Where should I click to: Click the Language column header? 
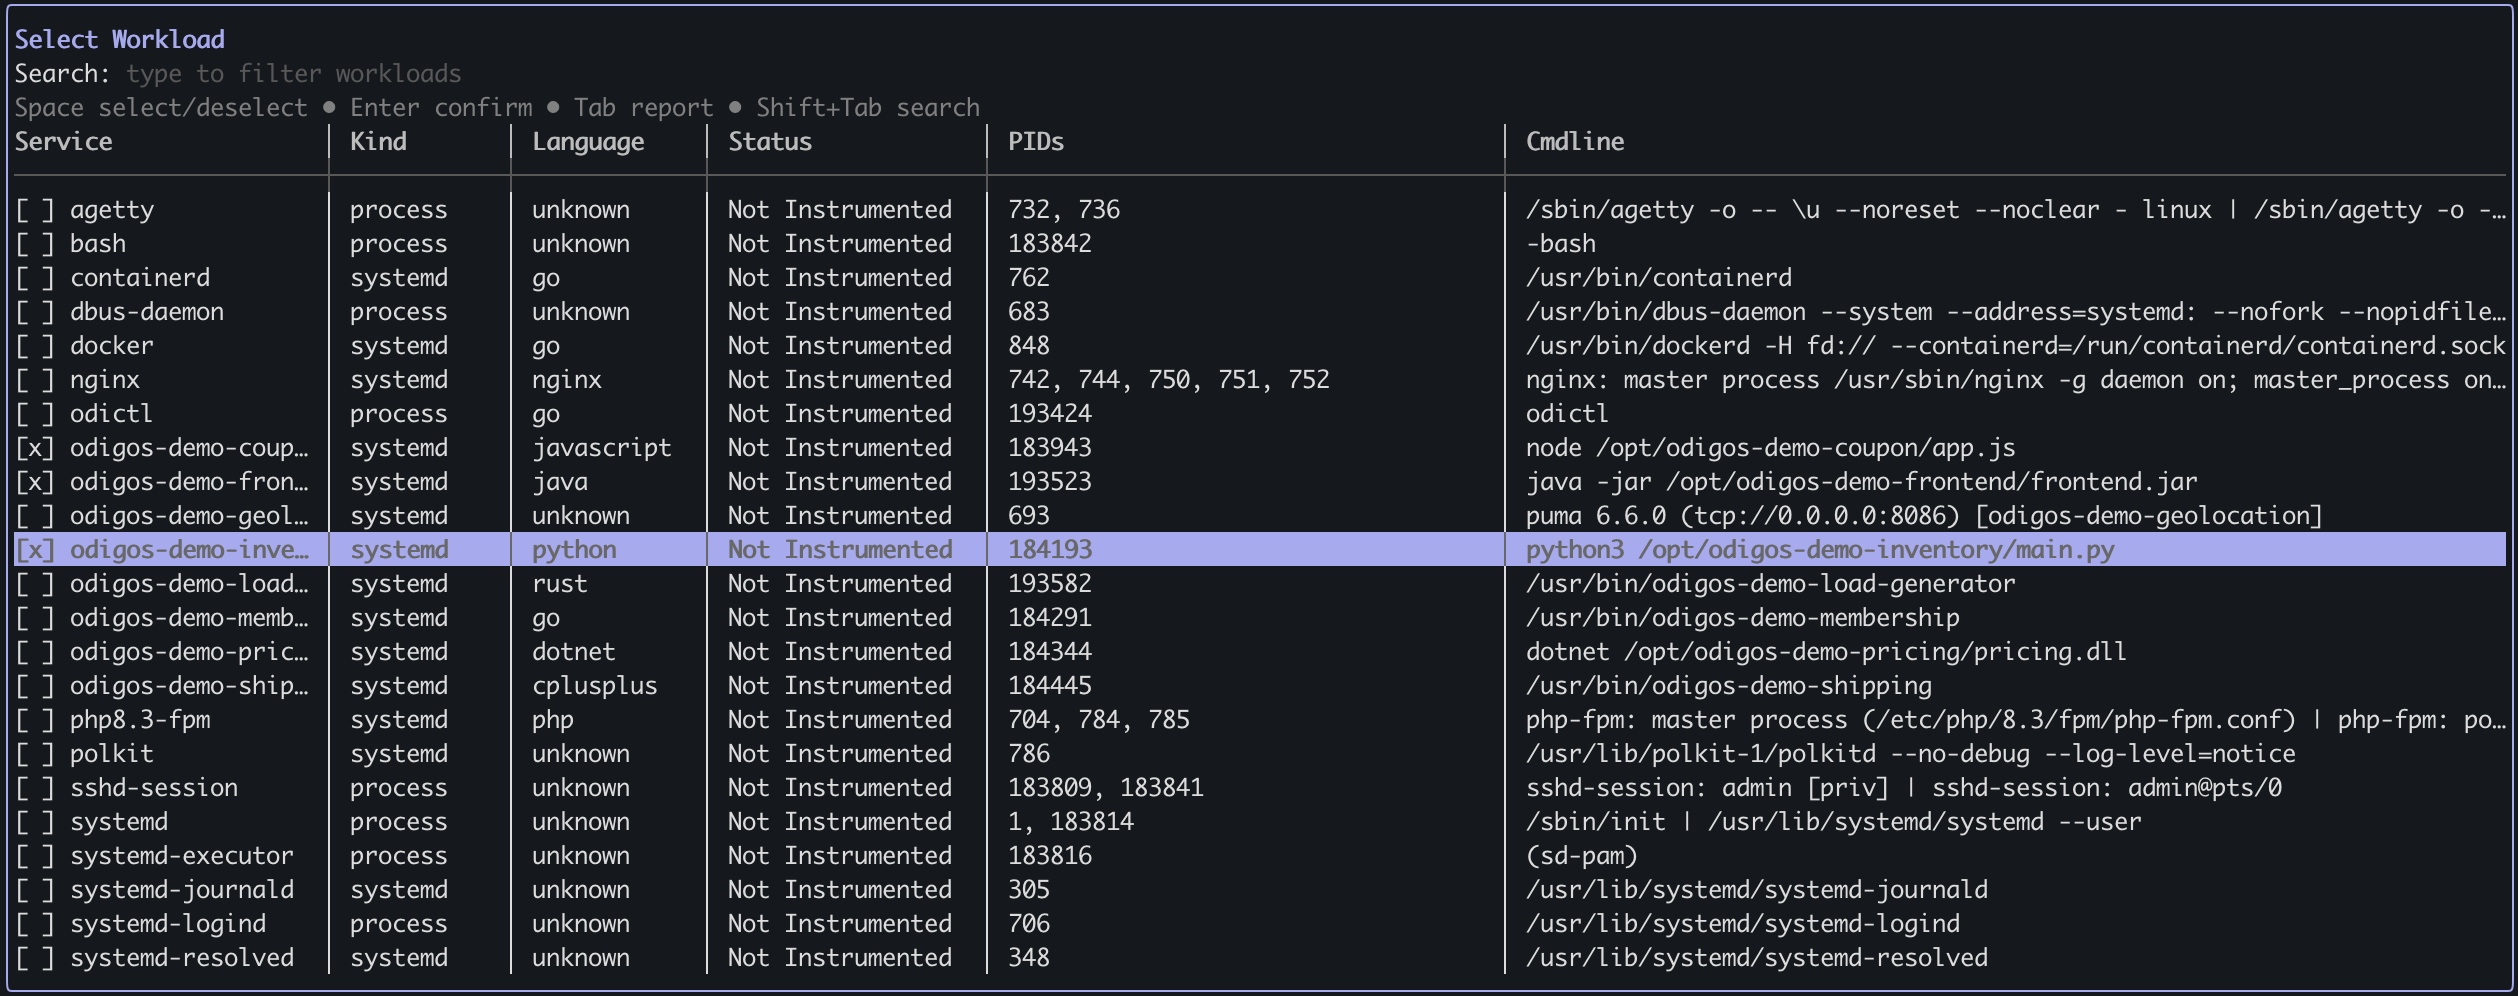coord(588,142)
